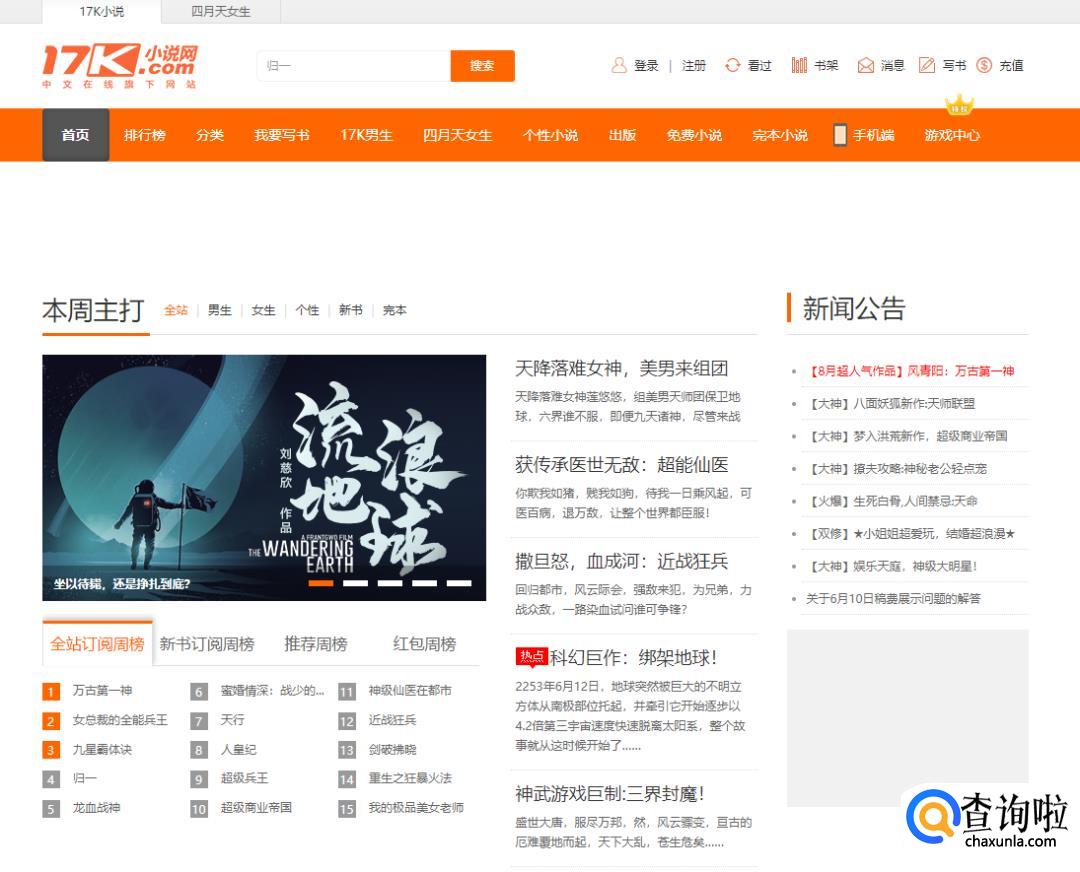1080x872 pixels.
Task: Open news item 八面妖狐新作:天师联盟
Action: [x=891, y=403]
